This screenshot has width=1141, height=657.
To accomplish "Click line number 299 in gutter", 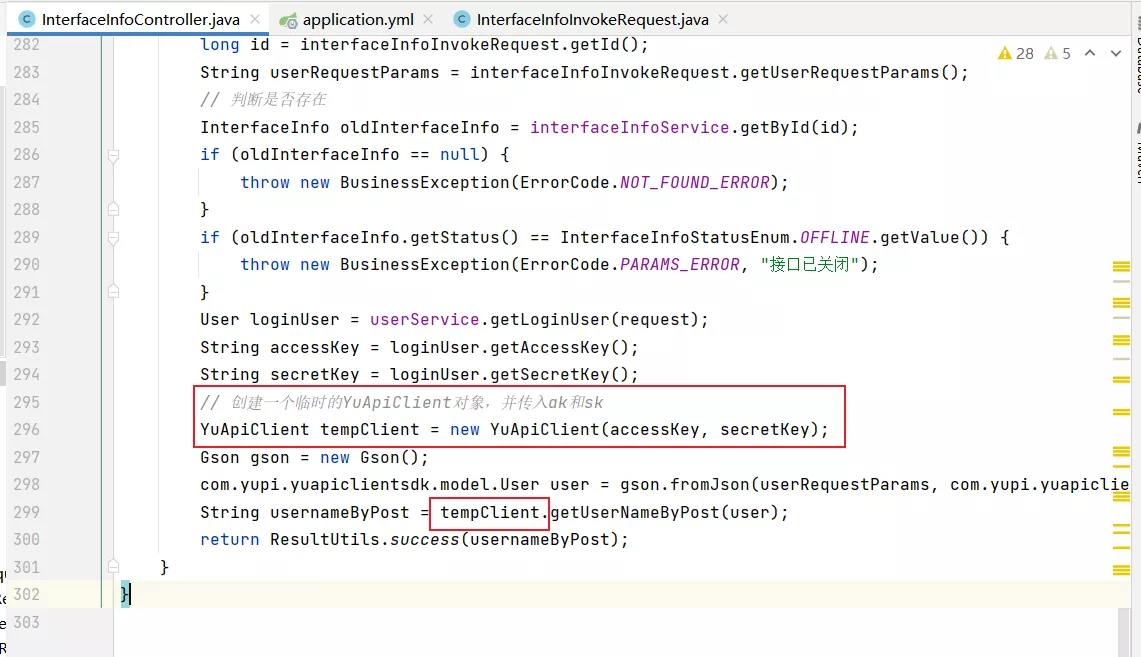I will [26, 512].
